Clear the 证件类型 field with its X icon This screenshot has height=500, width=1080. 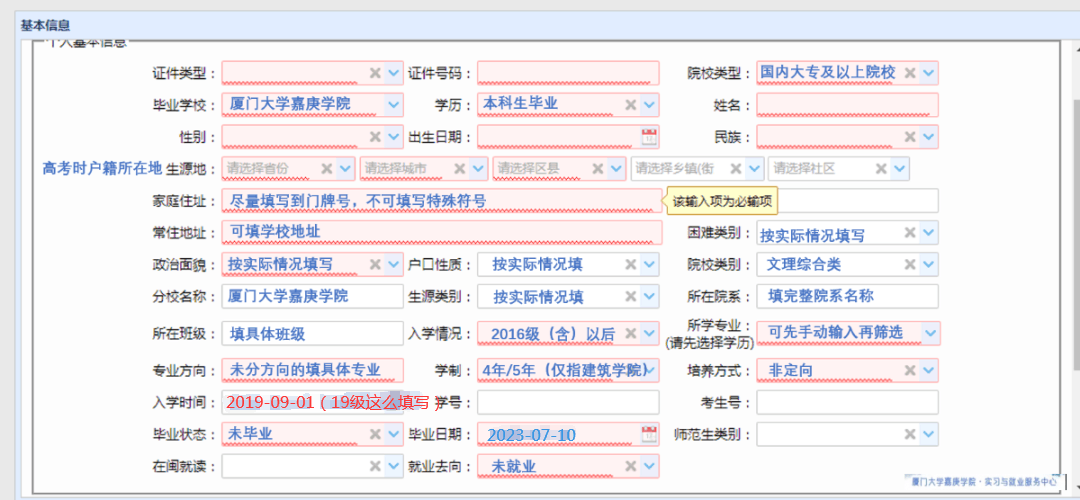375,73
